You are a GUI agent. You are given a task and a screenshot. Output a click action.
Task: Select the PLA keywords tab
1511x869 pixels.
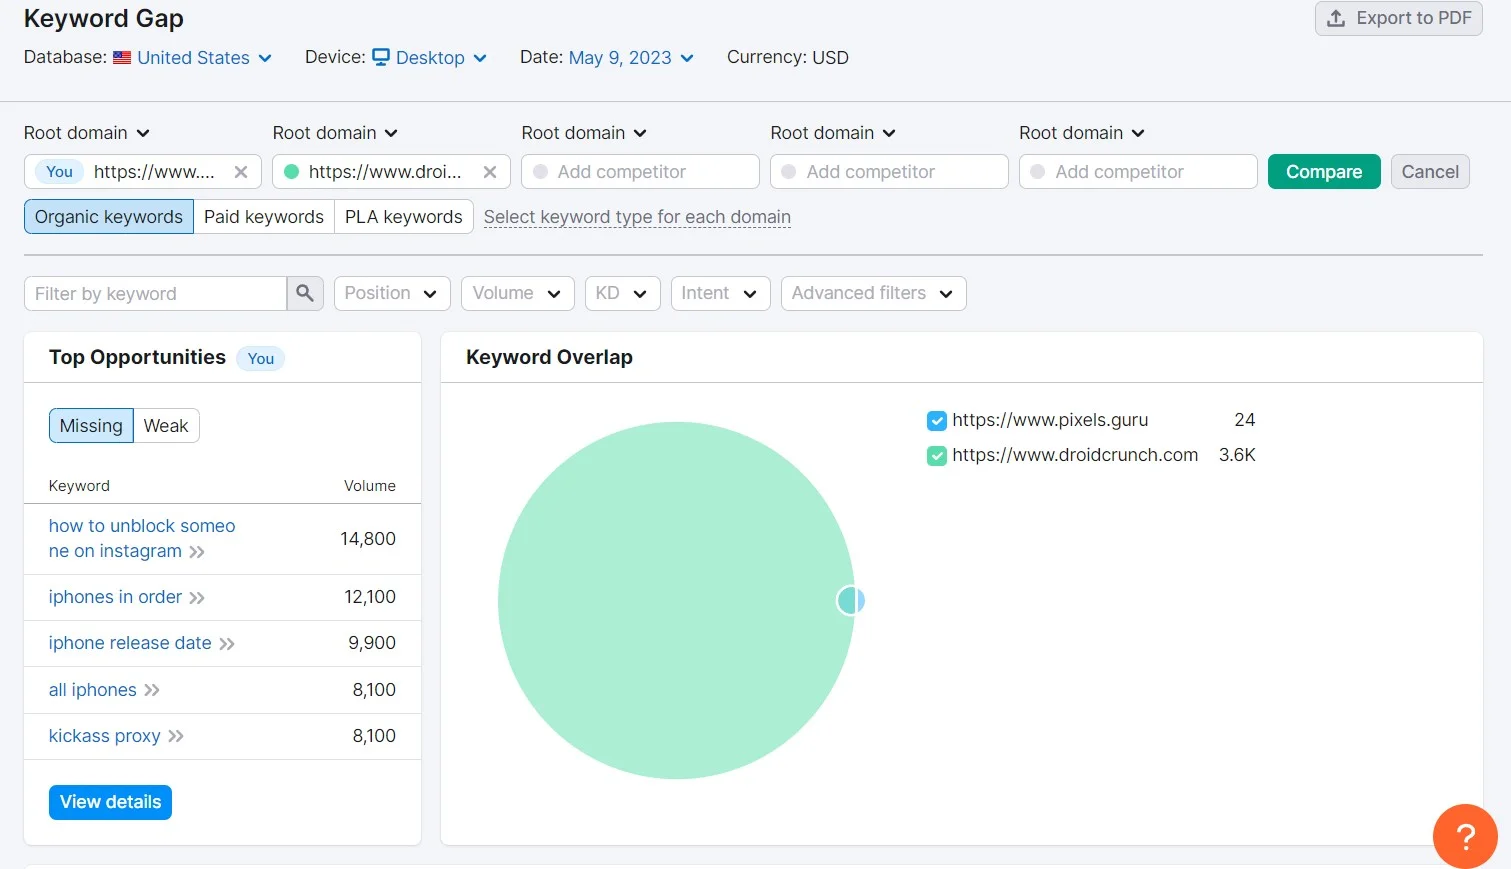pyautogui.click(x=403, y=216)
